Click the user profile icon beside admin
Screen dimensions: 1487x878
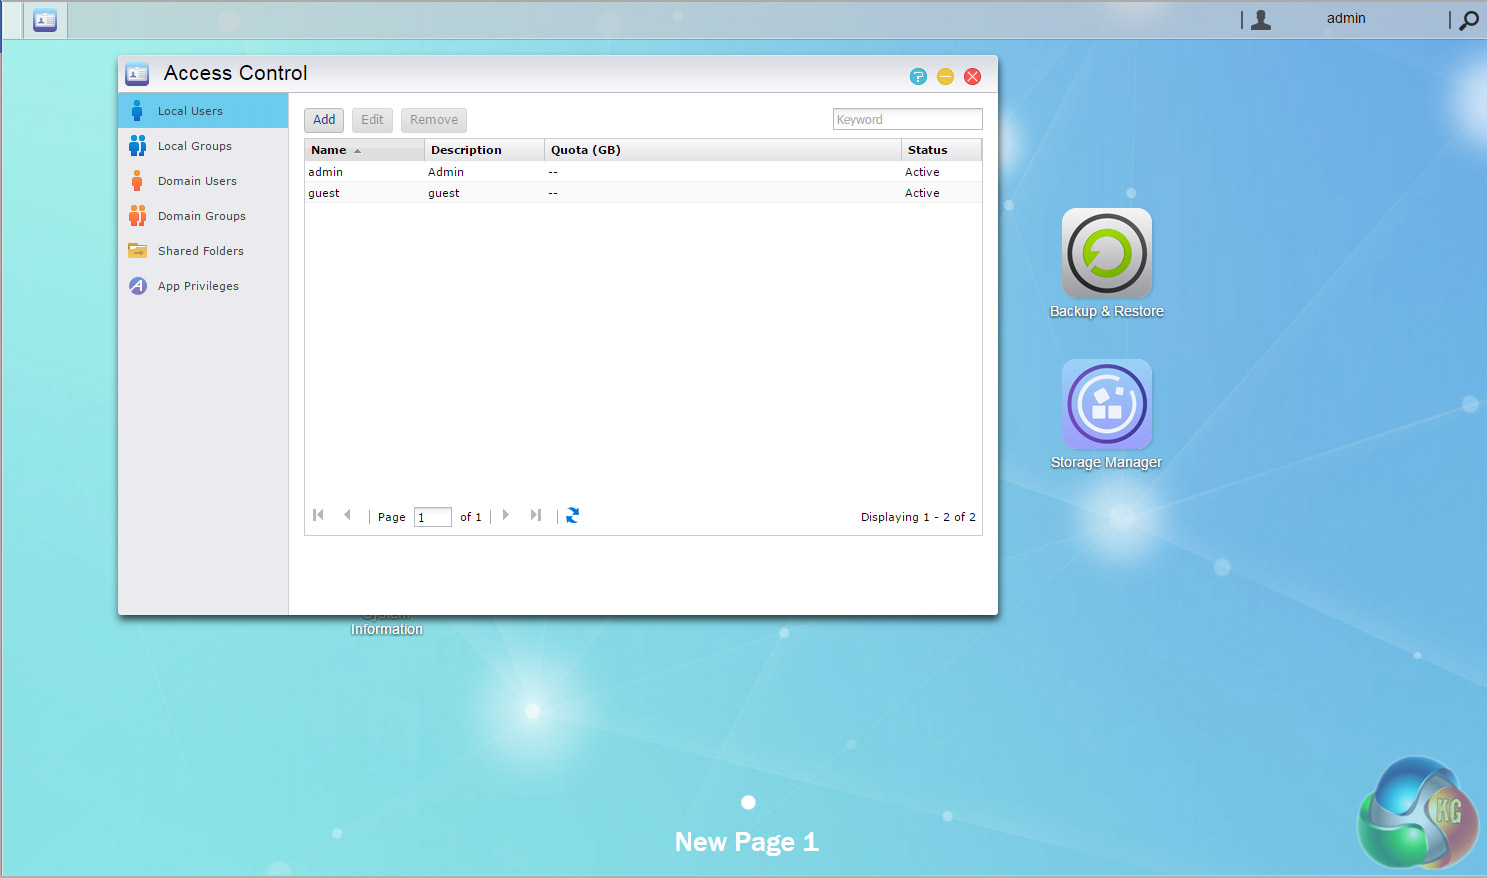coord(1261,20)
